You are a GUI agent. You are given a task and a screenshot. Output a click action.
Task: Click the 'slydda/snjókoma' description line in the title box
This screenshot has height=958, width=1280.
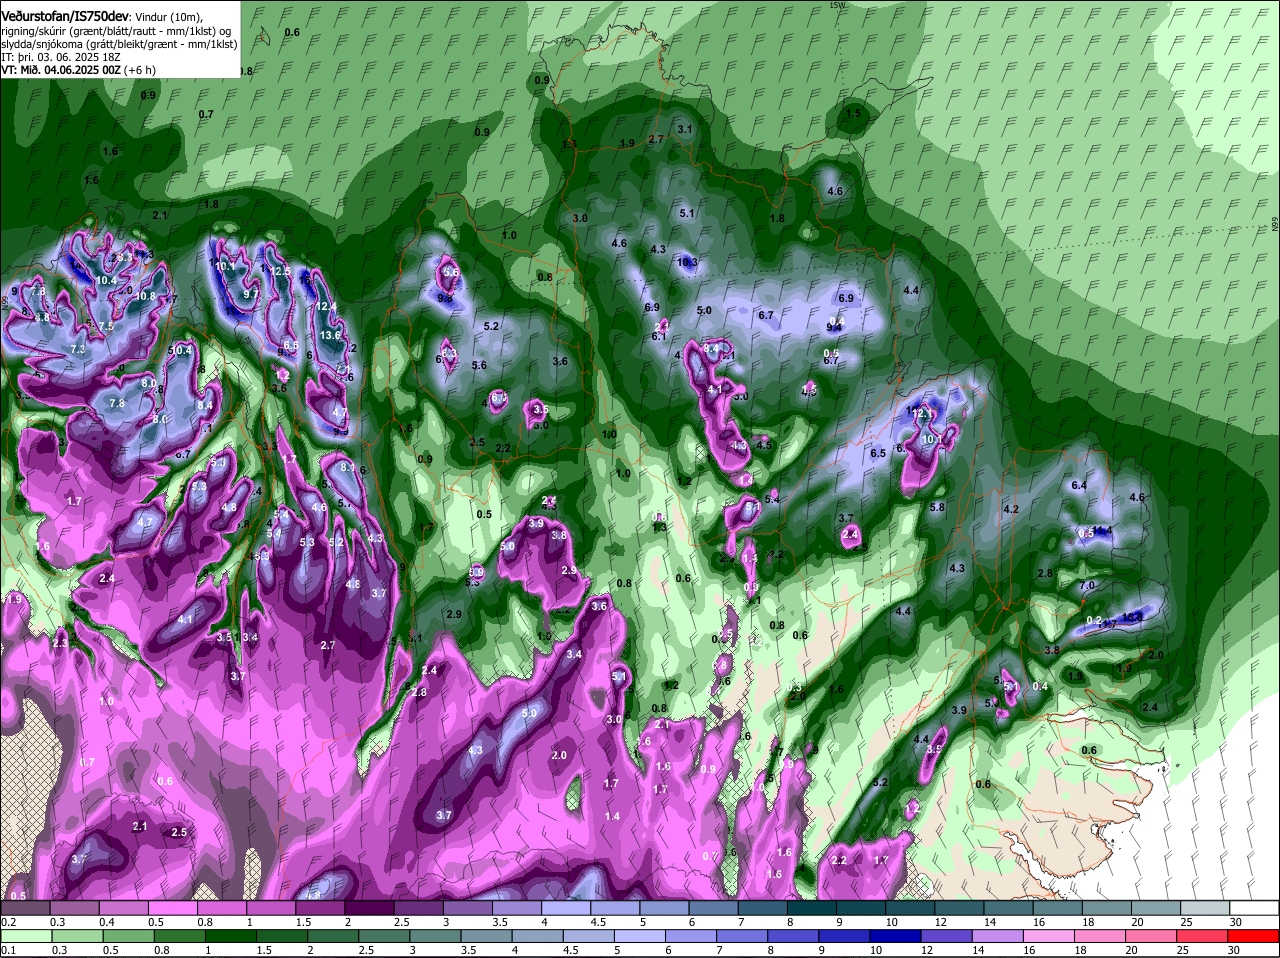(x=119, y=44)
